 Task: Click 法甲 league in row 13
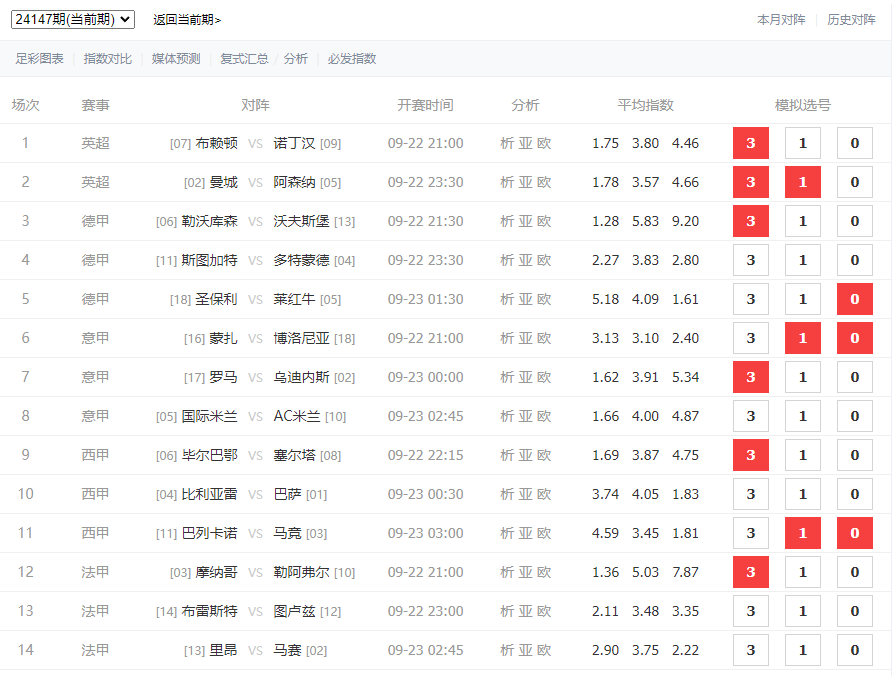pyautogui.click(x=95, y=611)
